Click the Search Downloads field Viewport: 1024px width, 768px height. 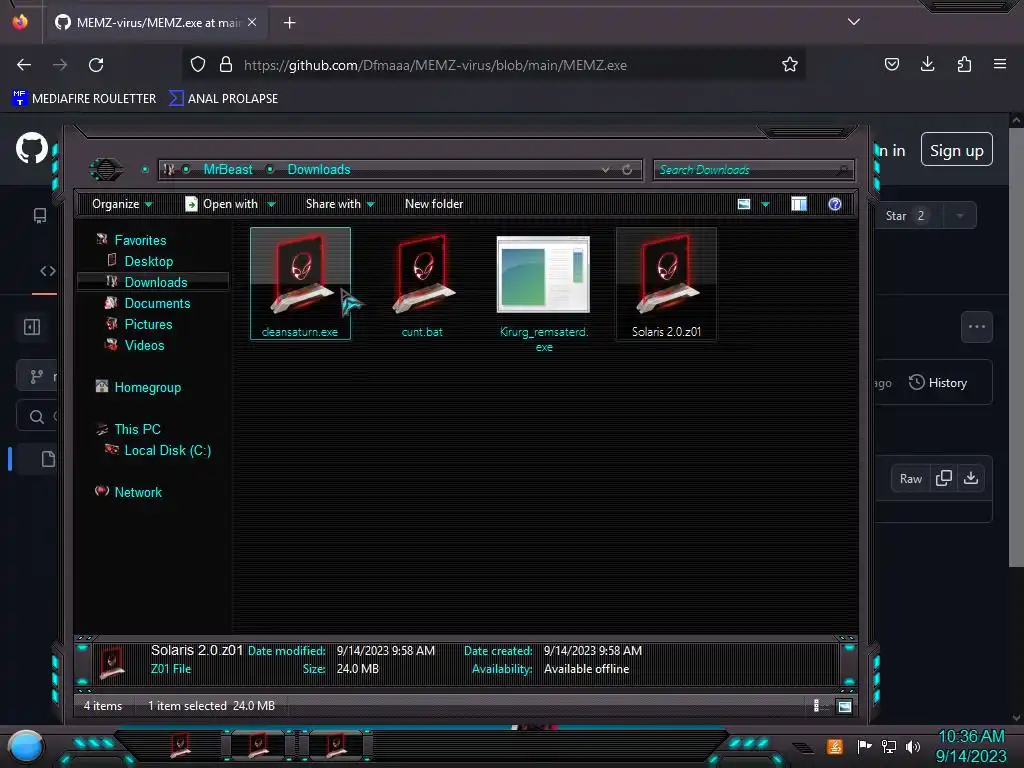coord(753,170)
